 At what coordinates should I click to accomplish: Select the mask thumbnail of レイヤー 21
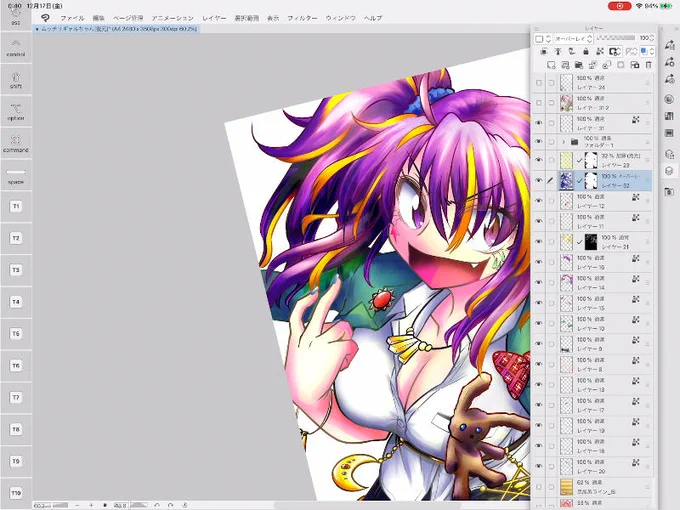pos(591,242)
